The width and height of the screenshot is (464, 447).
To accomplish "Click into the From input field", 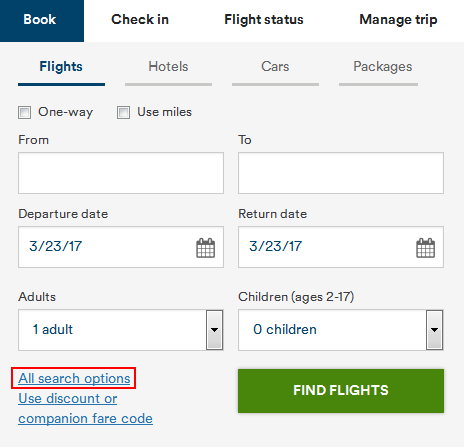I will coord(121,173).
